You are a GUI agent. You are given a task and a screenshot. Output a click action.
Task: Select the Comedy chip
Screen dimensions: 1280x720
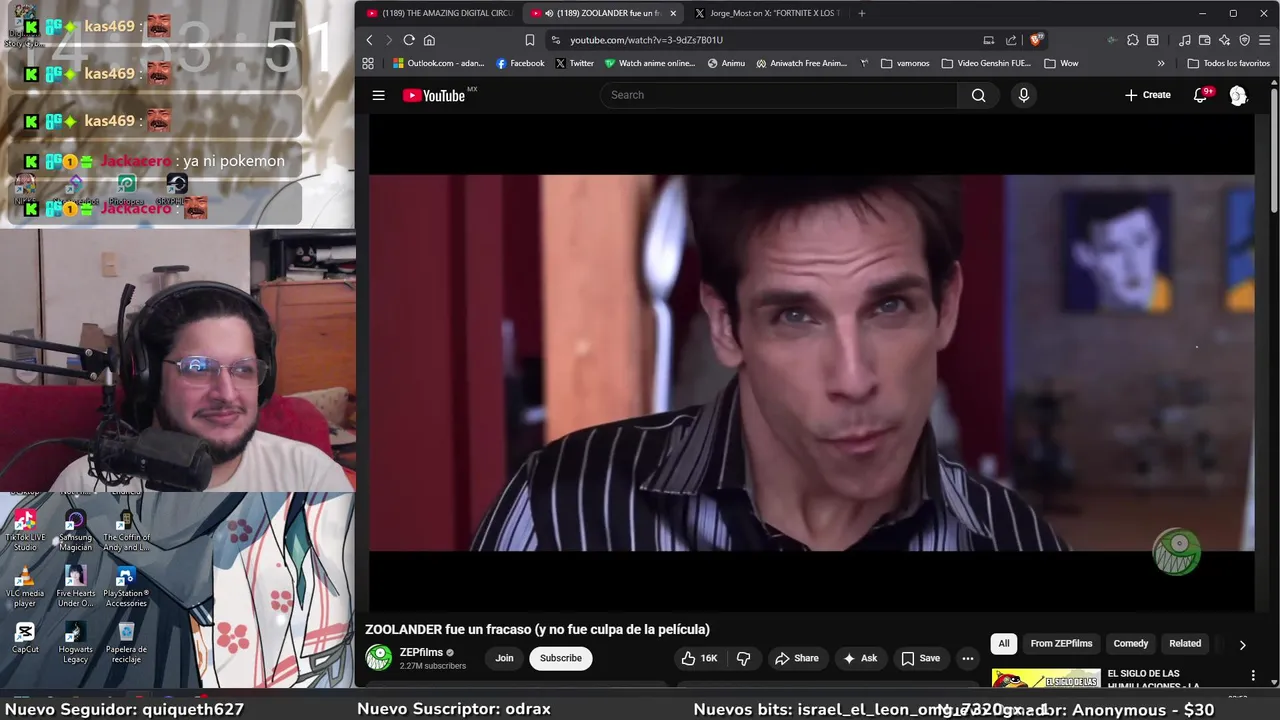click(1131, 643)
